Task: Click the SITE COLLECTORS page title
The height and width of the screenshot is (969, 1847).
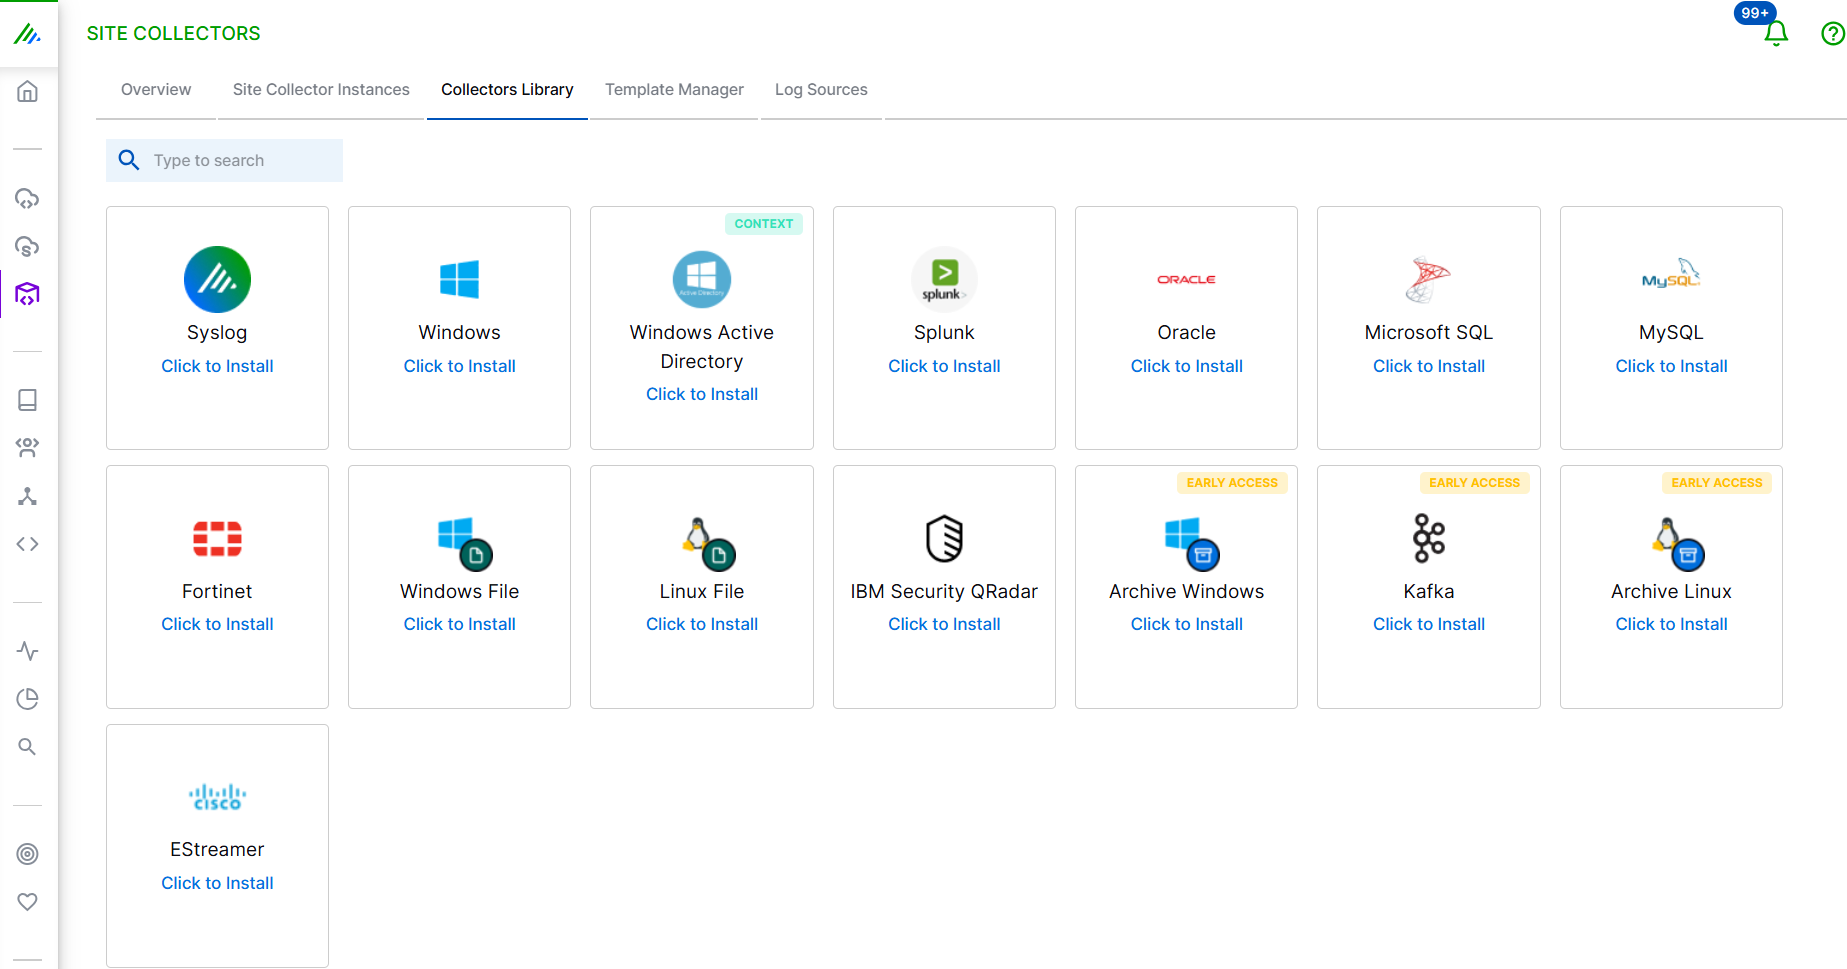Action: pyautogui.click(x=173, y=33)
